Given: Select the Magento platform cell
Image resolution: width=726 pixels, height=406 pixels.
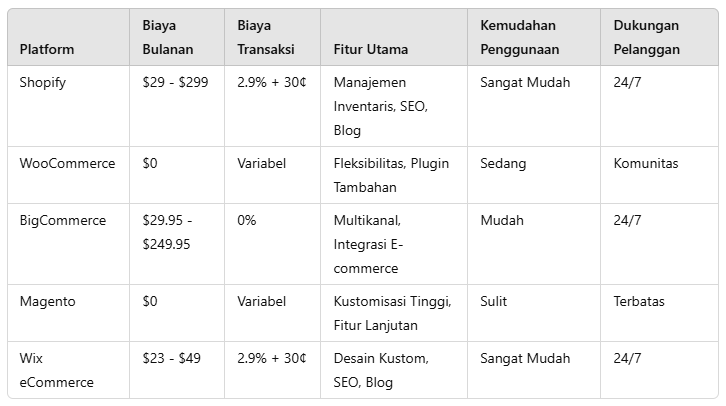Looking at the screenshot, I should (x=47, y=301).
